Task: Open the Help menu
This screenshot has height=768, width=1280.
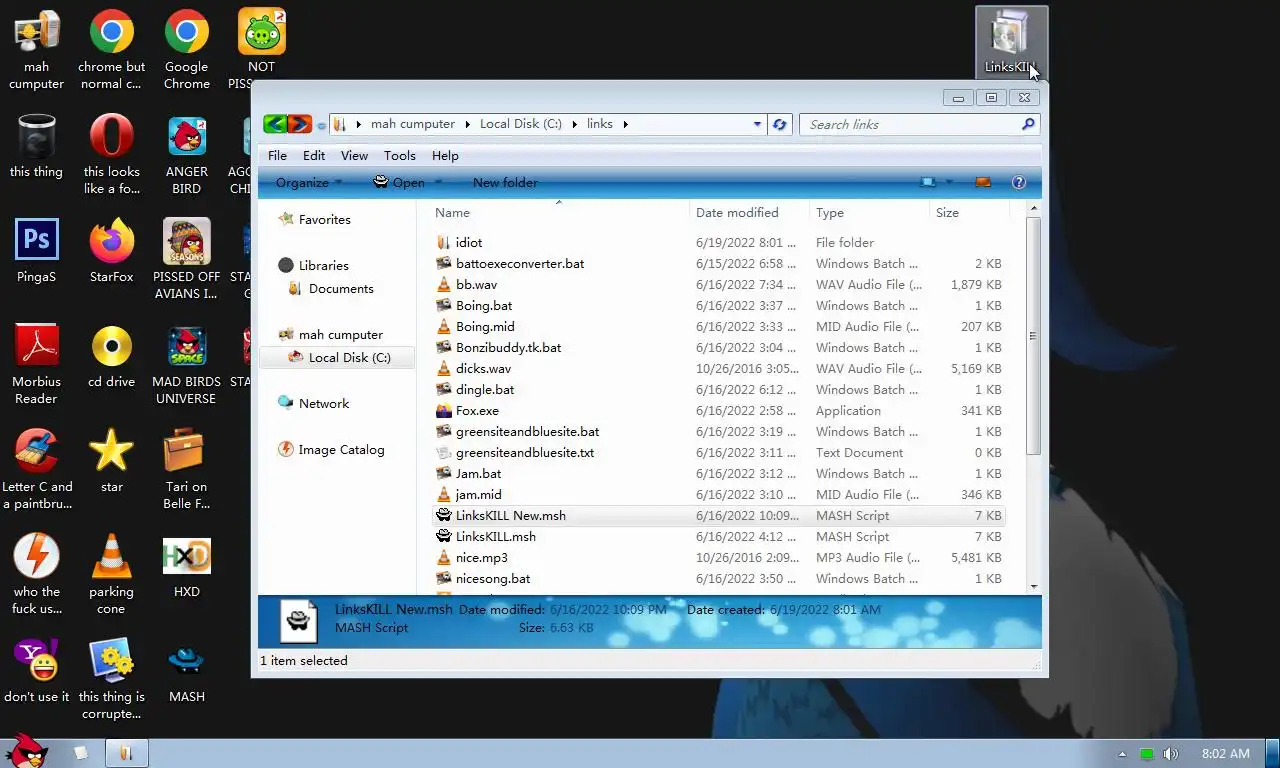Action: pyautogui.click(x=445, y=155)
